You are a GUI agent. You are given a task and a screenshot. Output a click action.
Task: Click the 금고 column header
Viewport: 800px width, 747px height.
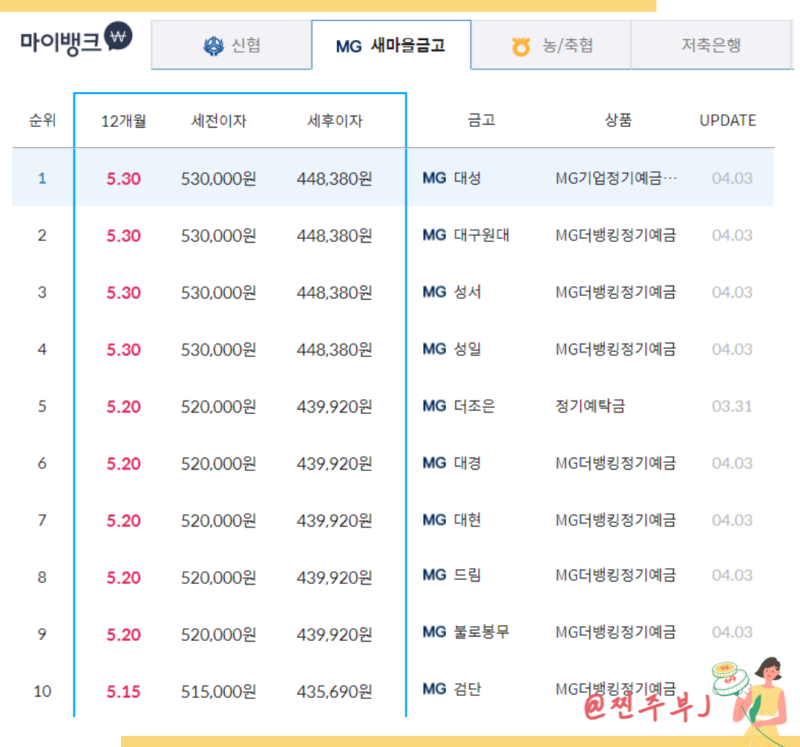click(x=482, y=120)
